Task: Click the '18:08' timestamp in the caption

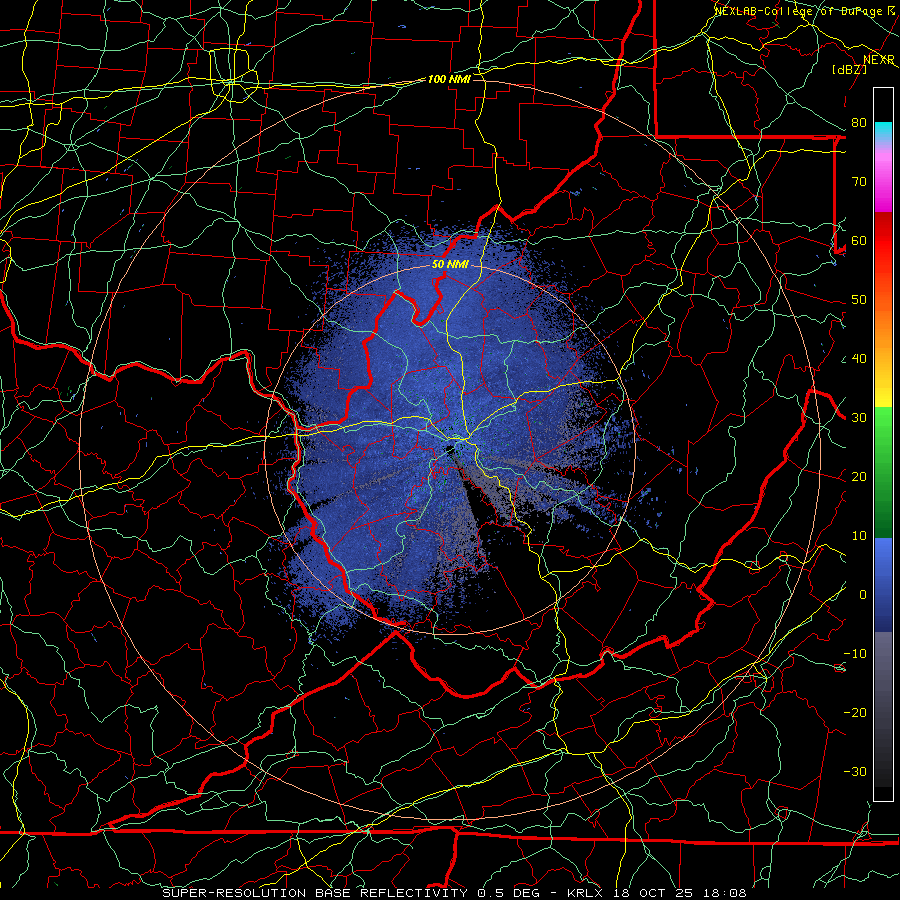Action: tap(723, 893)
